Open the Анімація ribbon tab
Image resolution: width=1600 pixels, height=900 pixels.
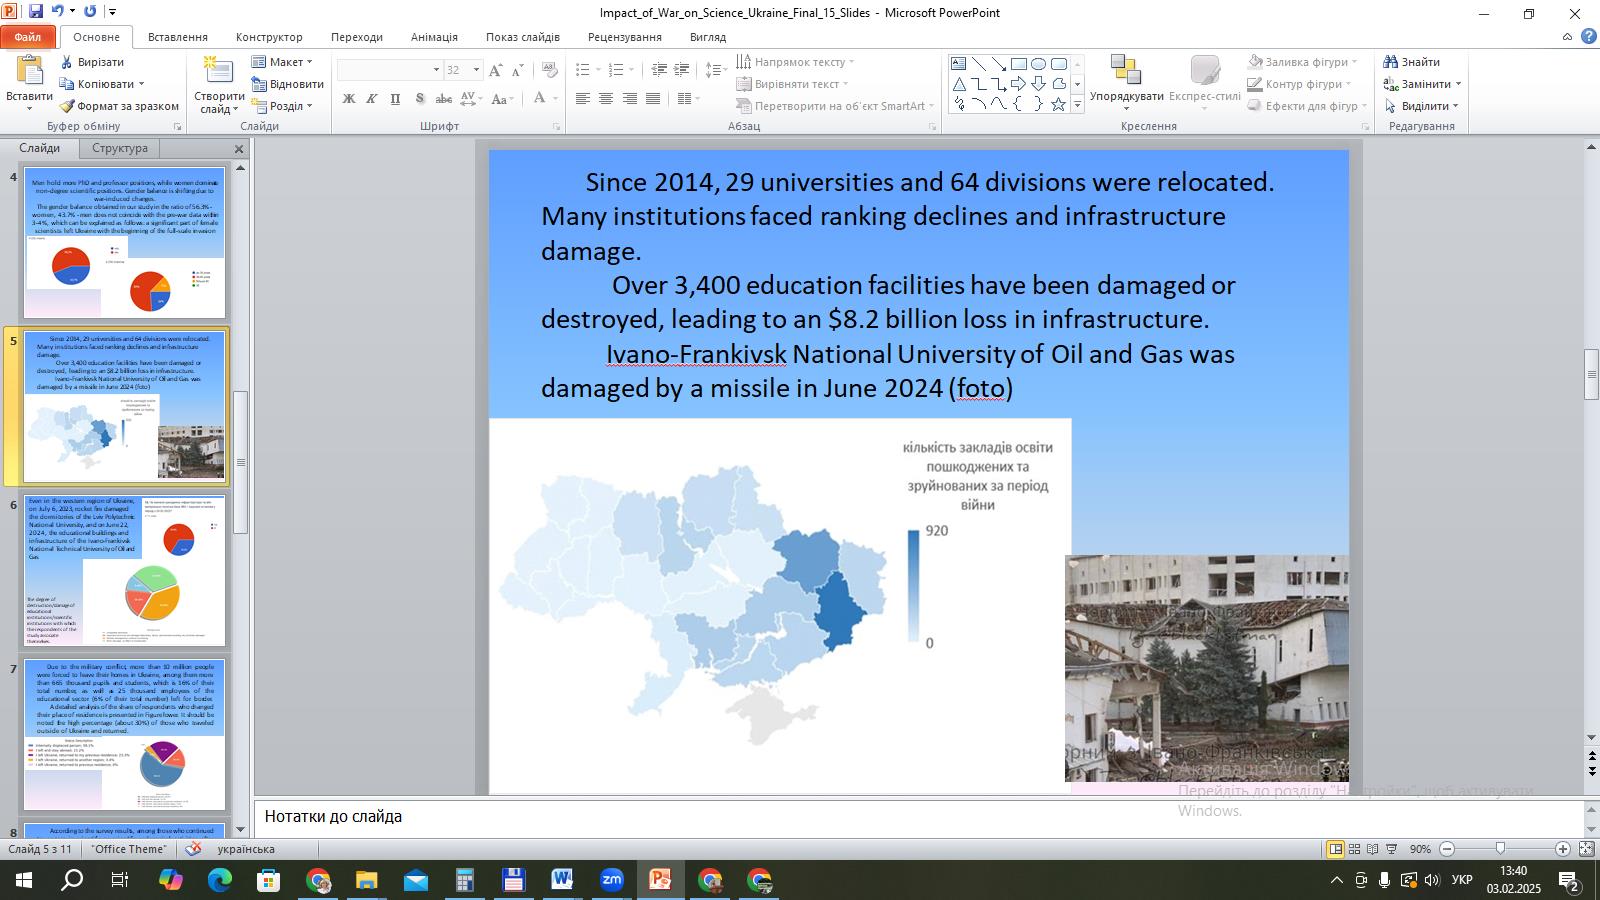(434, 37)
